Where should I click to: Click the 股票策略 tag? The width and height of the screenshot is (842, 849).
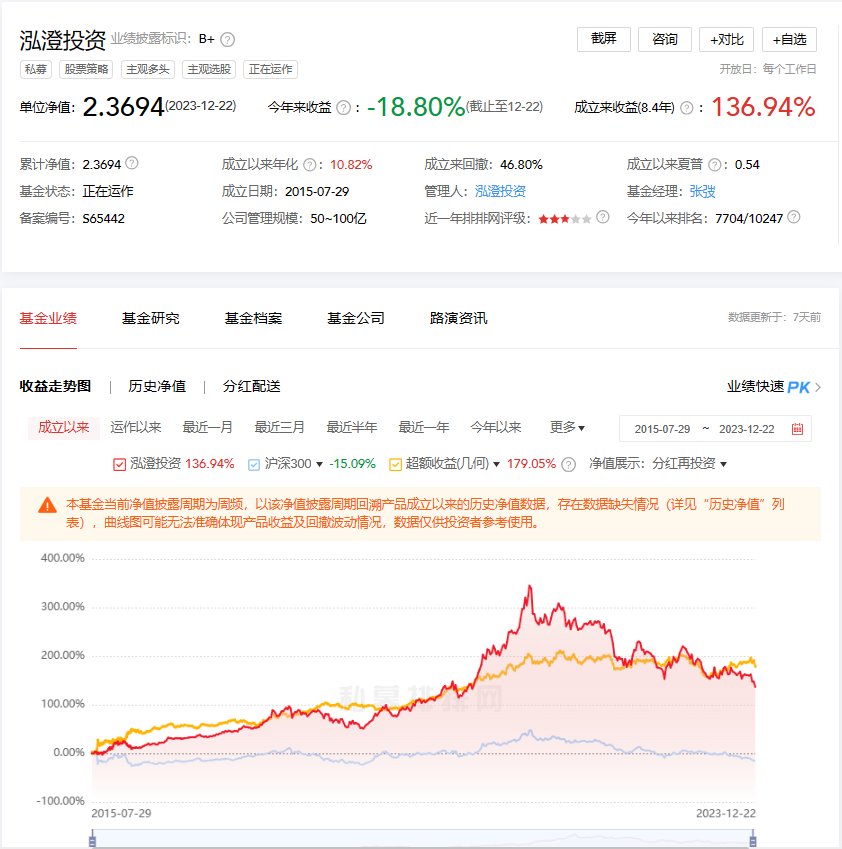point(86,69)
